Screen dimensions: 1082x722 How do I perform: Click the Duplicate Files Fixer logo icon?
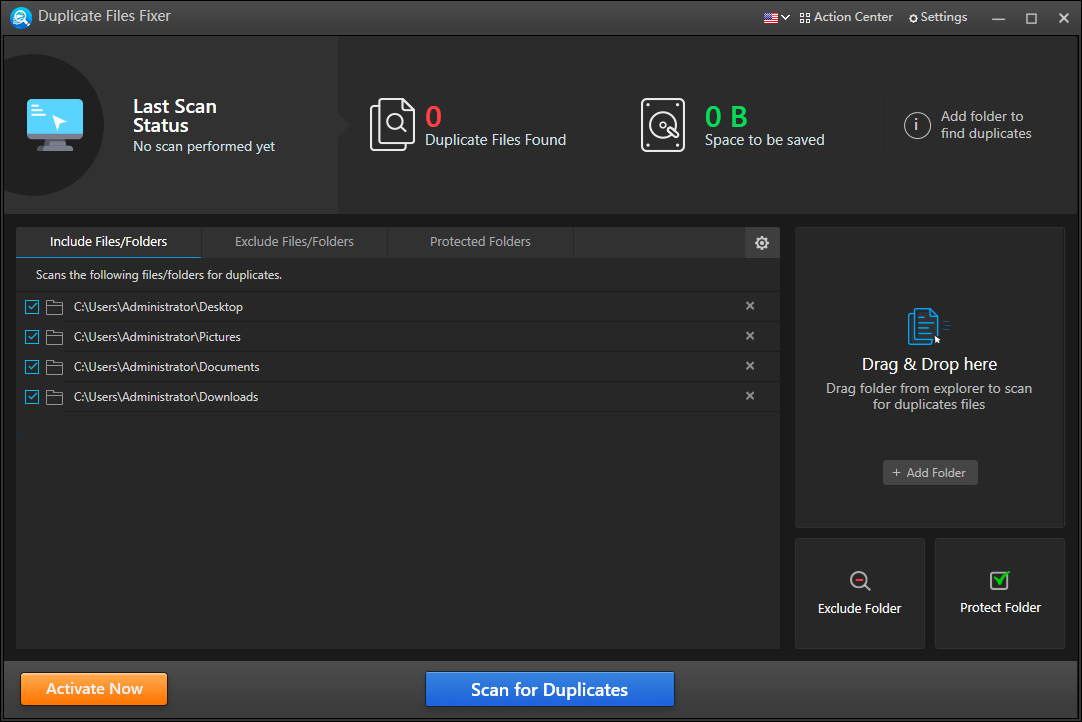21,17
